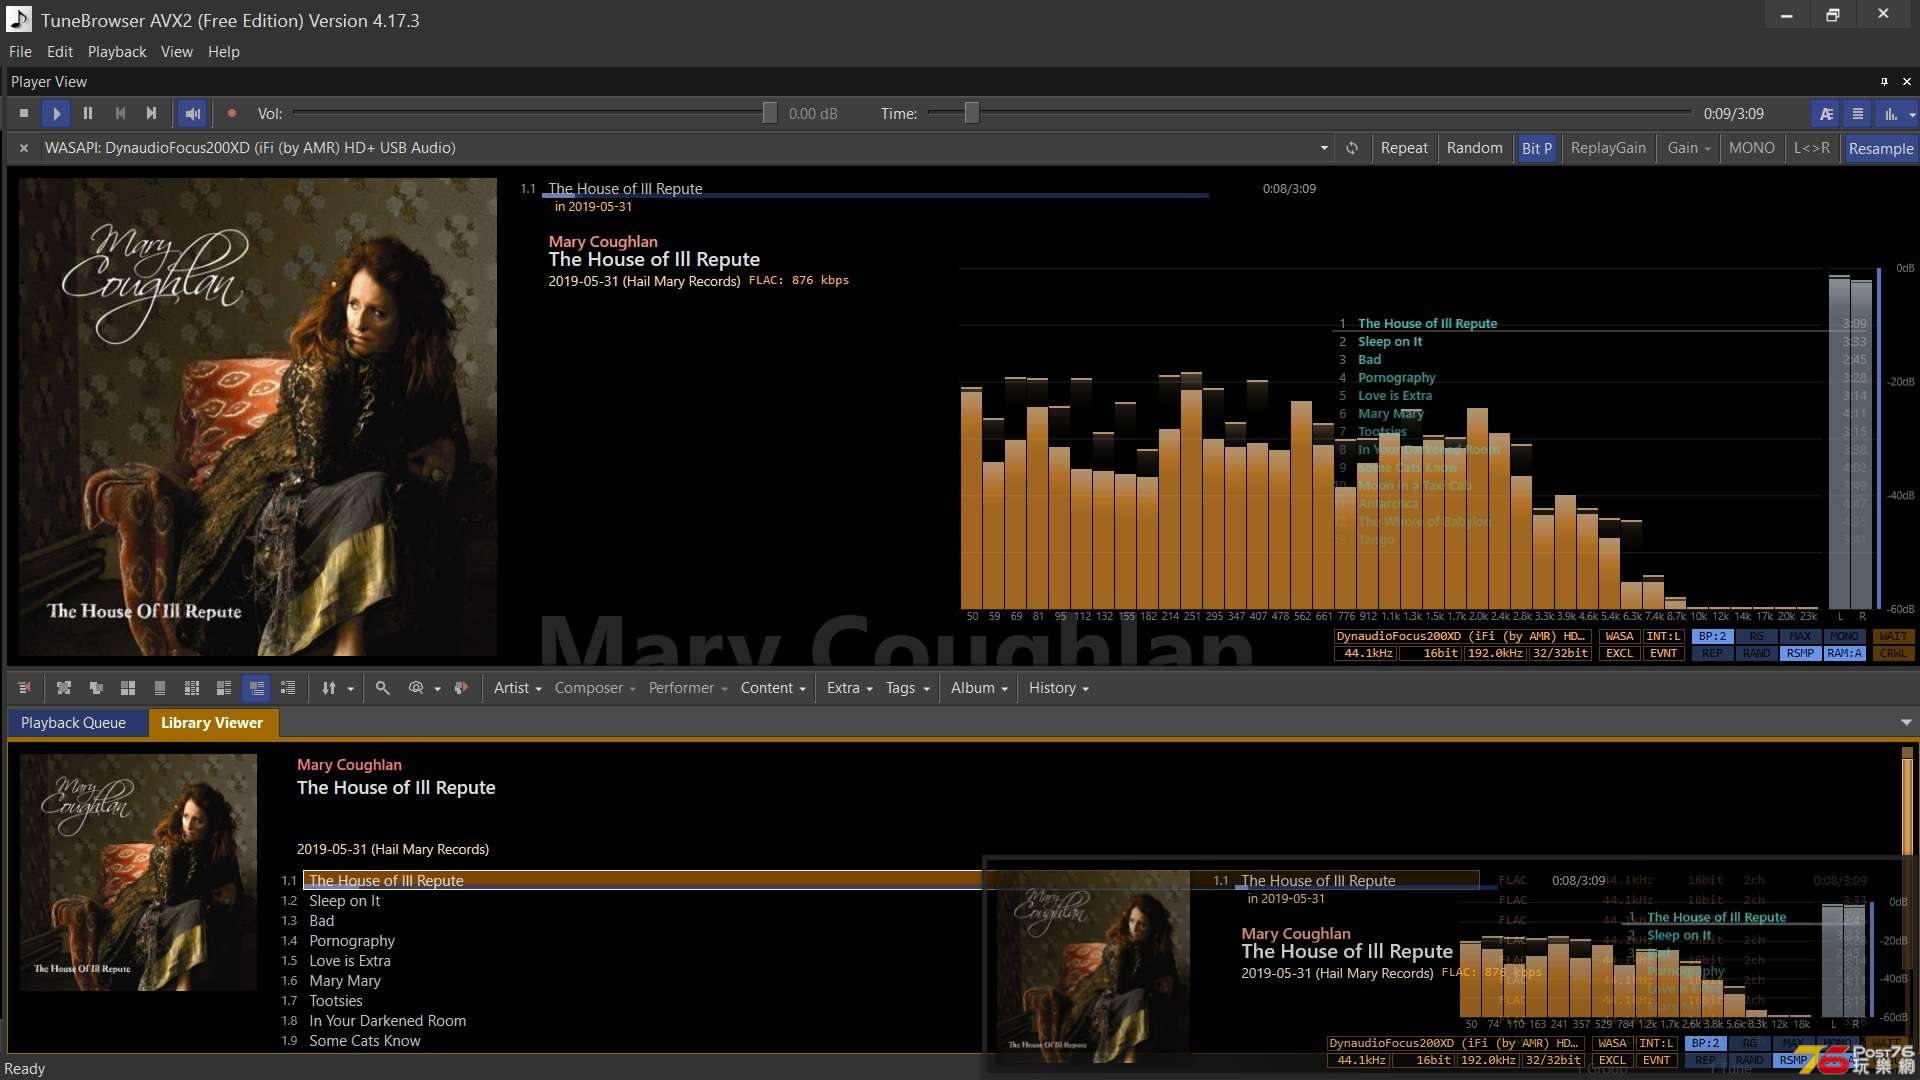Viewport: 1920px width, 1080px height.
Task: Toggle the Resample button
Action: (x=1880, y=148)
